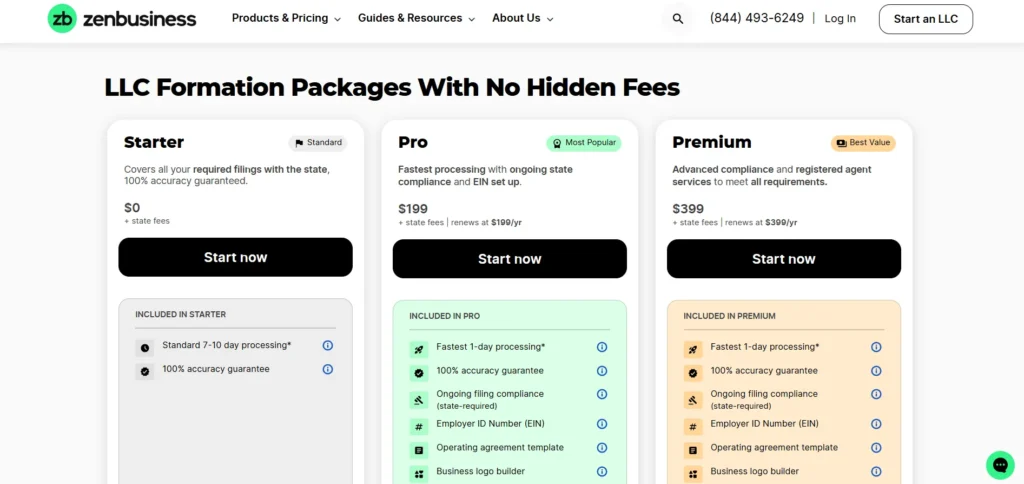Click the Log In link
Viewport: 1024px width, 484px height.
pos(840,19)
